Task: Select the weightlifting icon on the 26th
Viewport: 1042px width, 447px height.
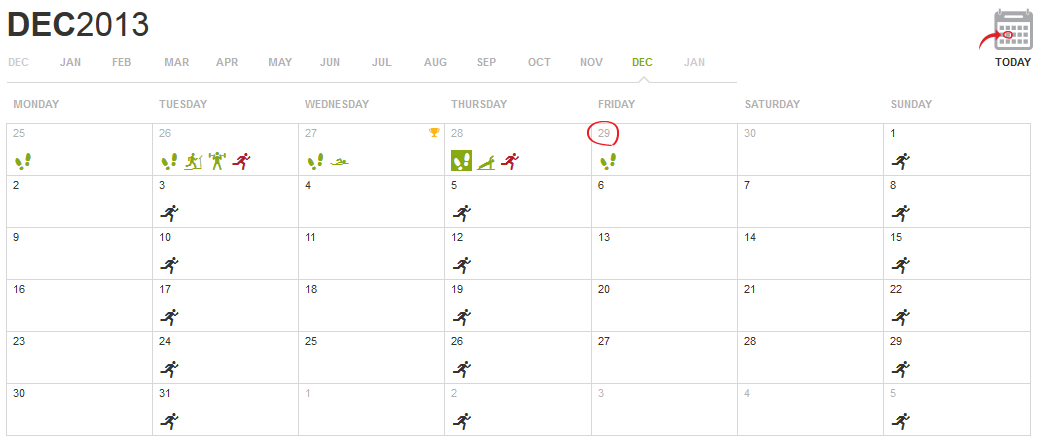Action: [x=217, y=160]
